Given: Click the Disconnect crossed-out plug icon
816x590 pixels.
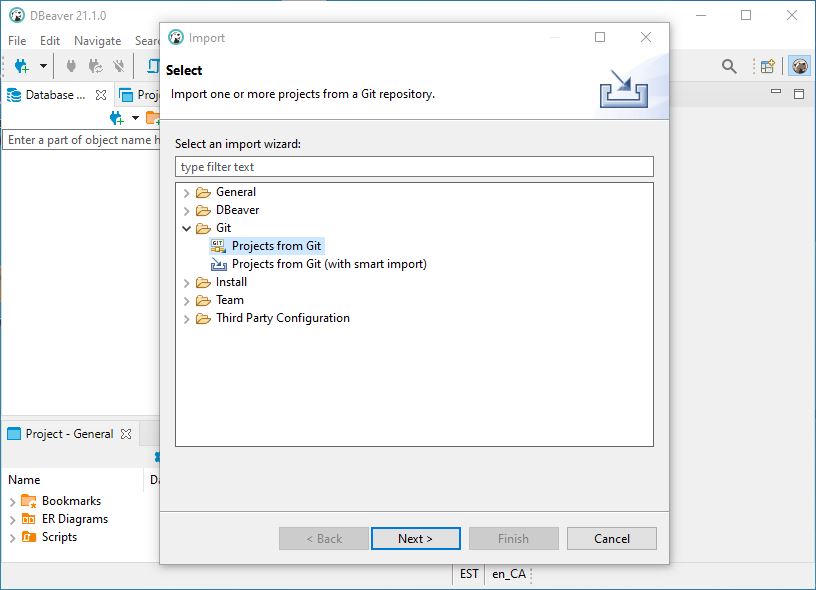Looking at the screenshot, I should tap(119, 66).
